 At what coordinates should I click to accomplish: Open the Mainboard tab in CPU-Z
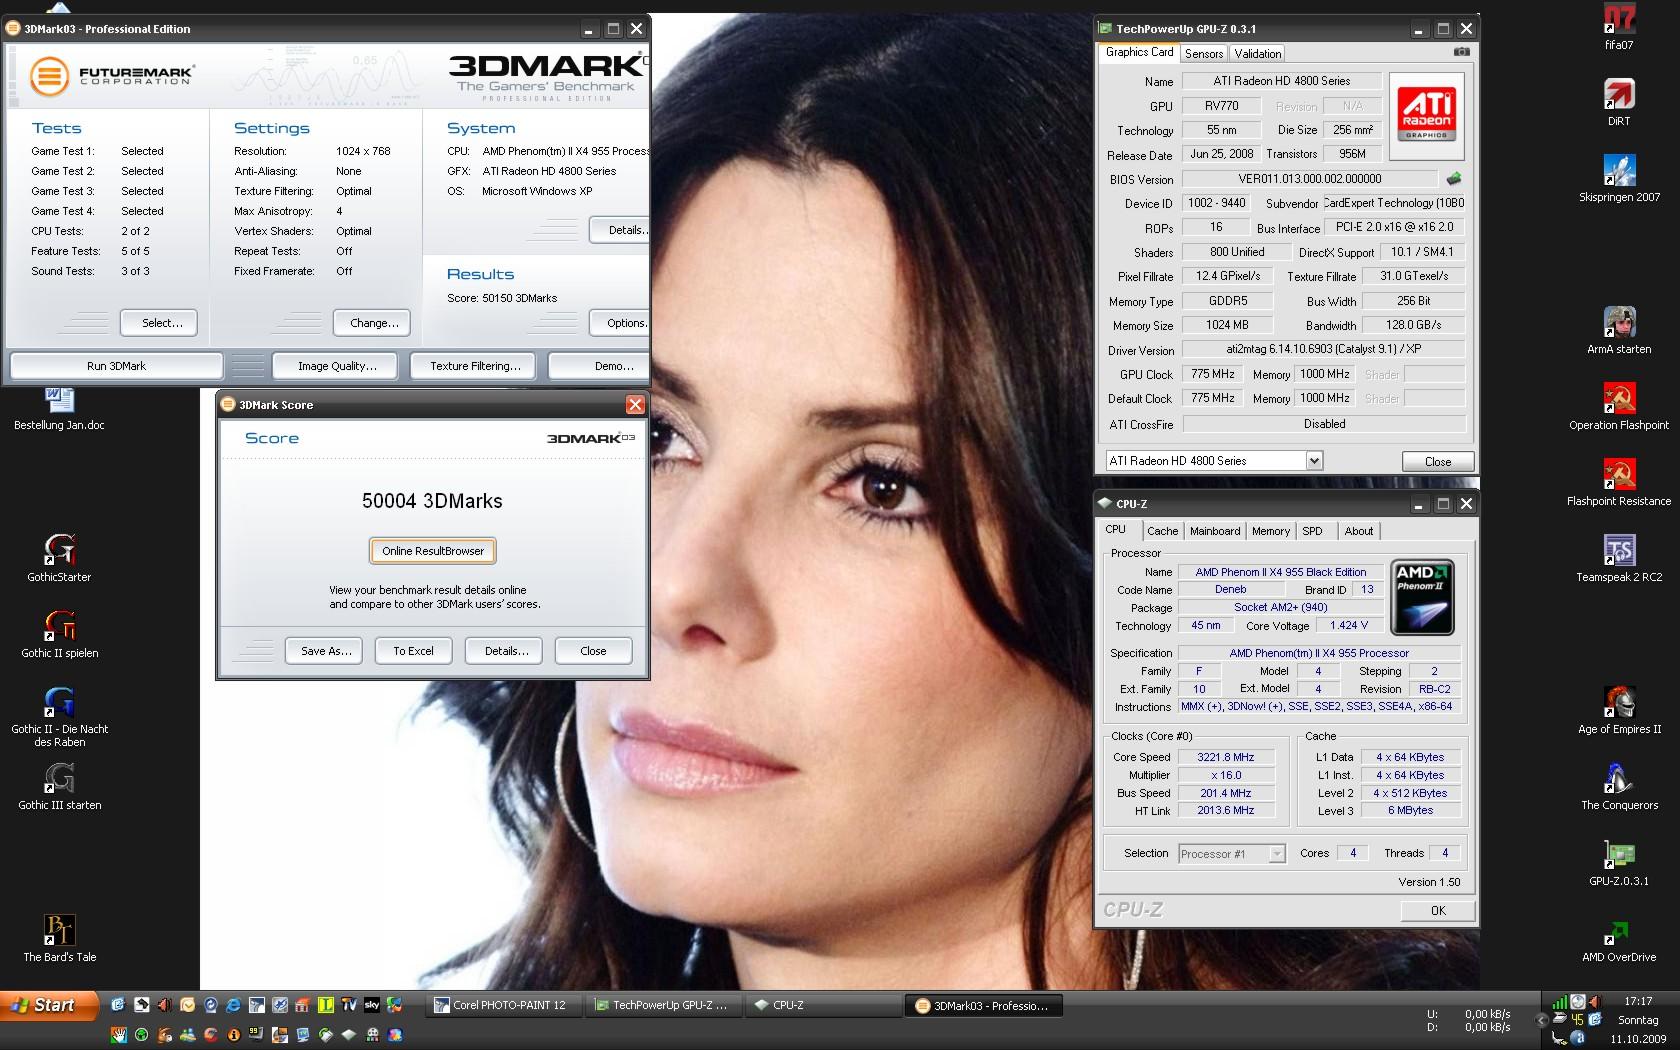[1214, 531]
